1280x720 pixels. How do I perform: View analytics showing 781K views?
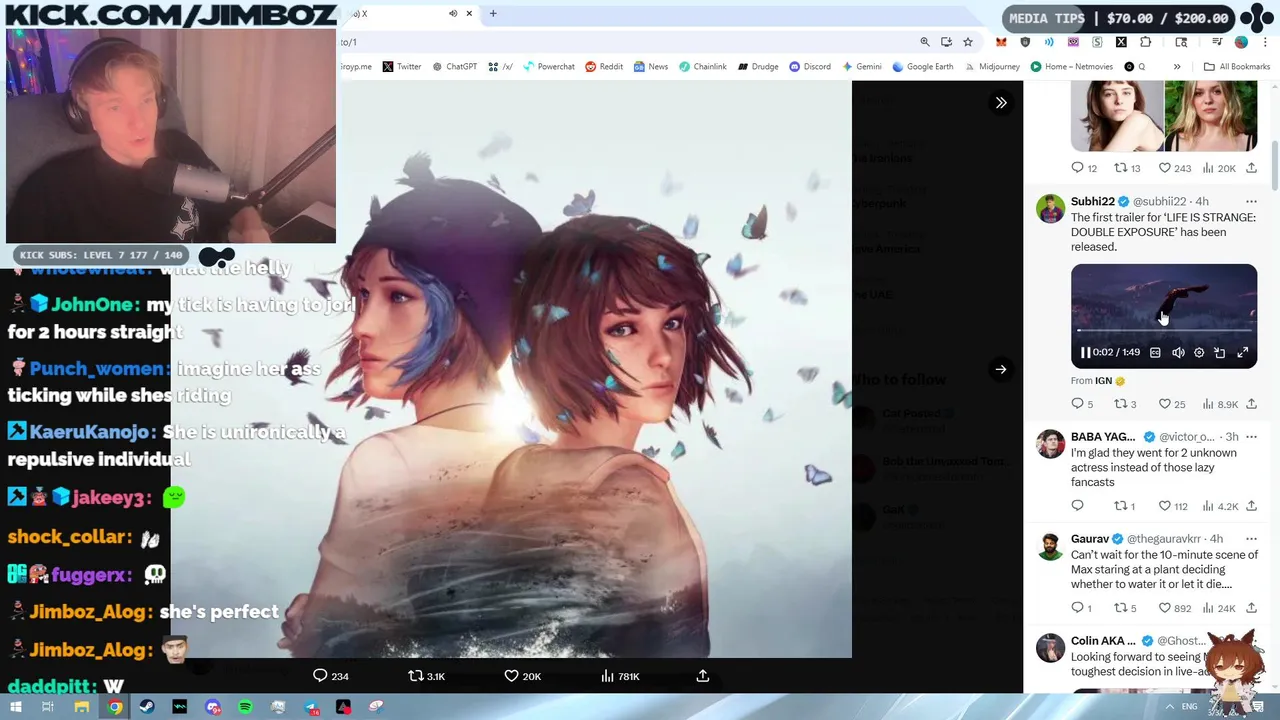(x=620, y=676)
